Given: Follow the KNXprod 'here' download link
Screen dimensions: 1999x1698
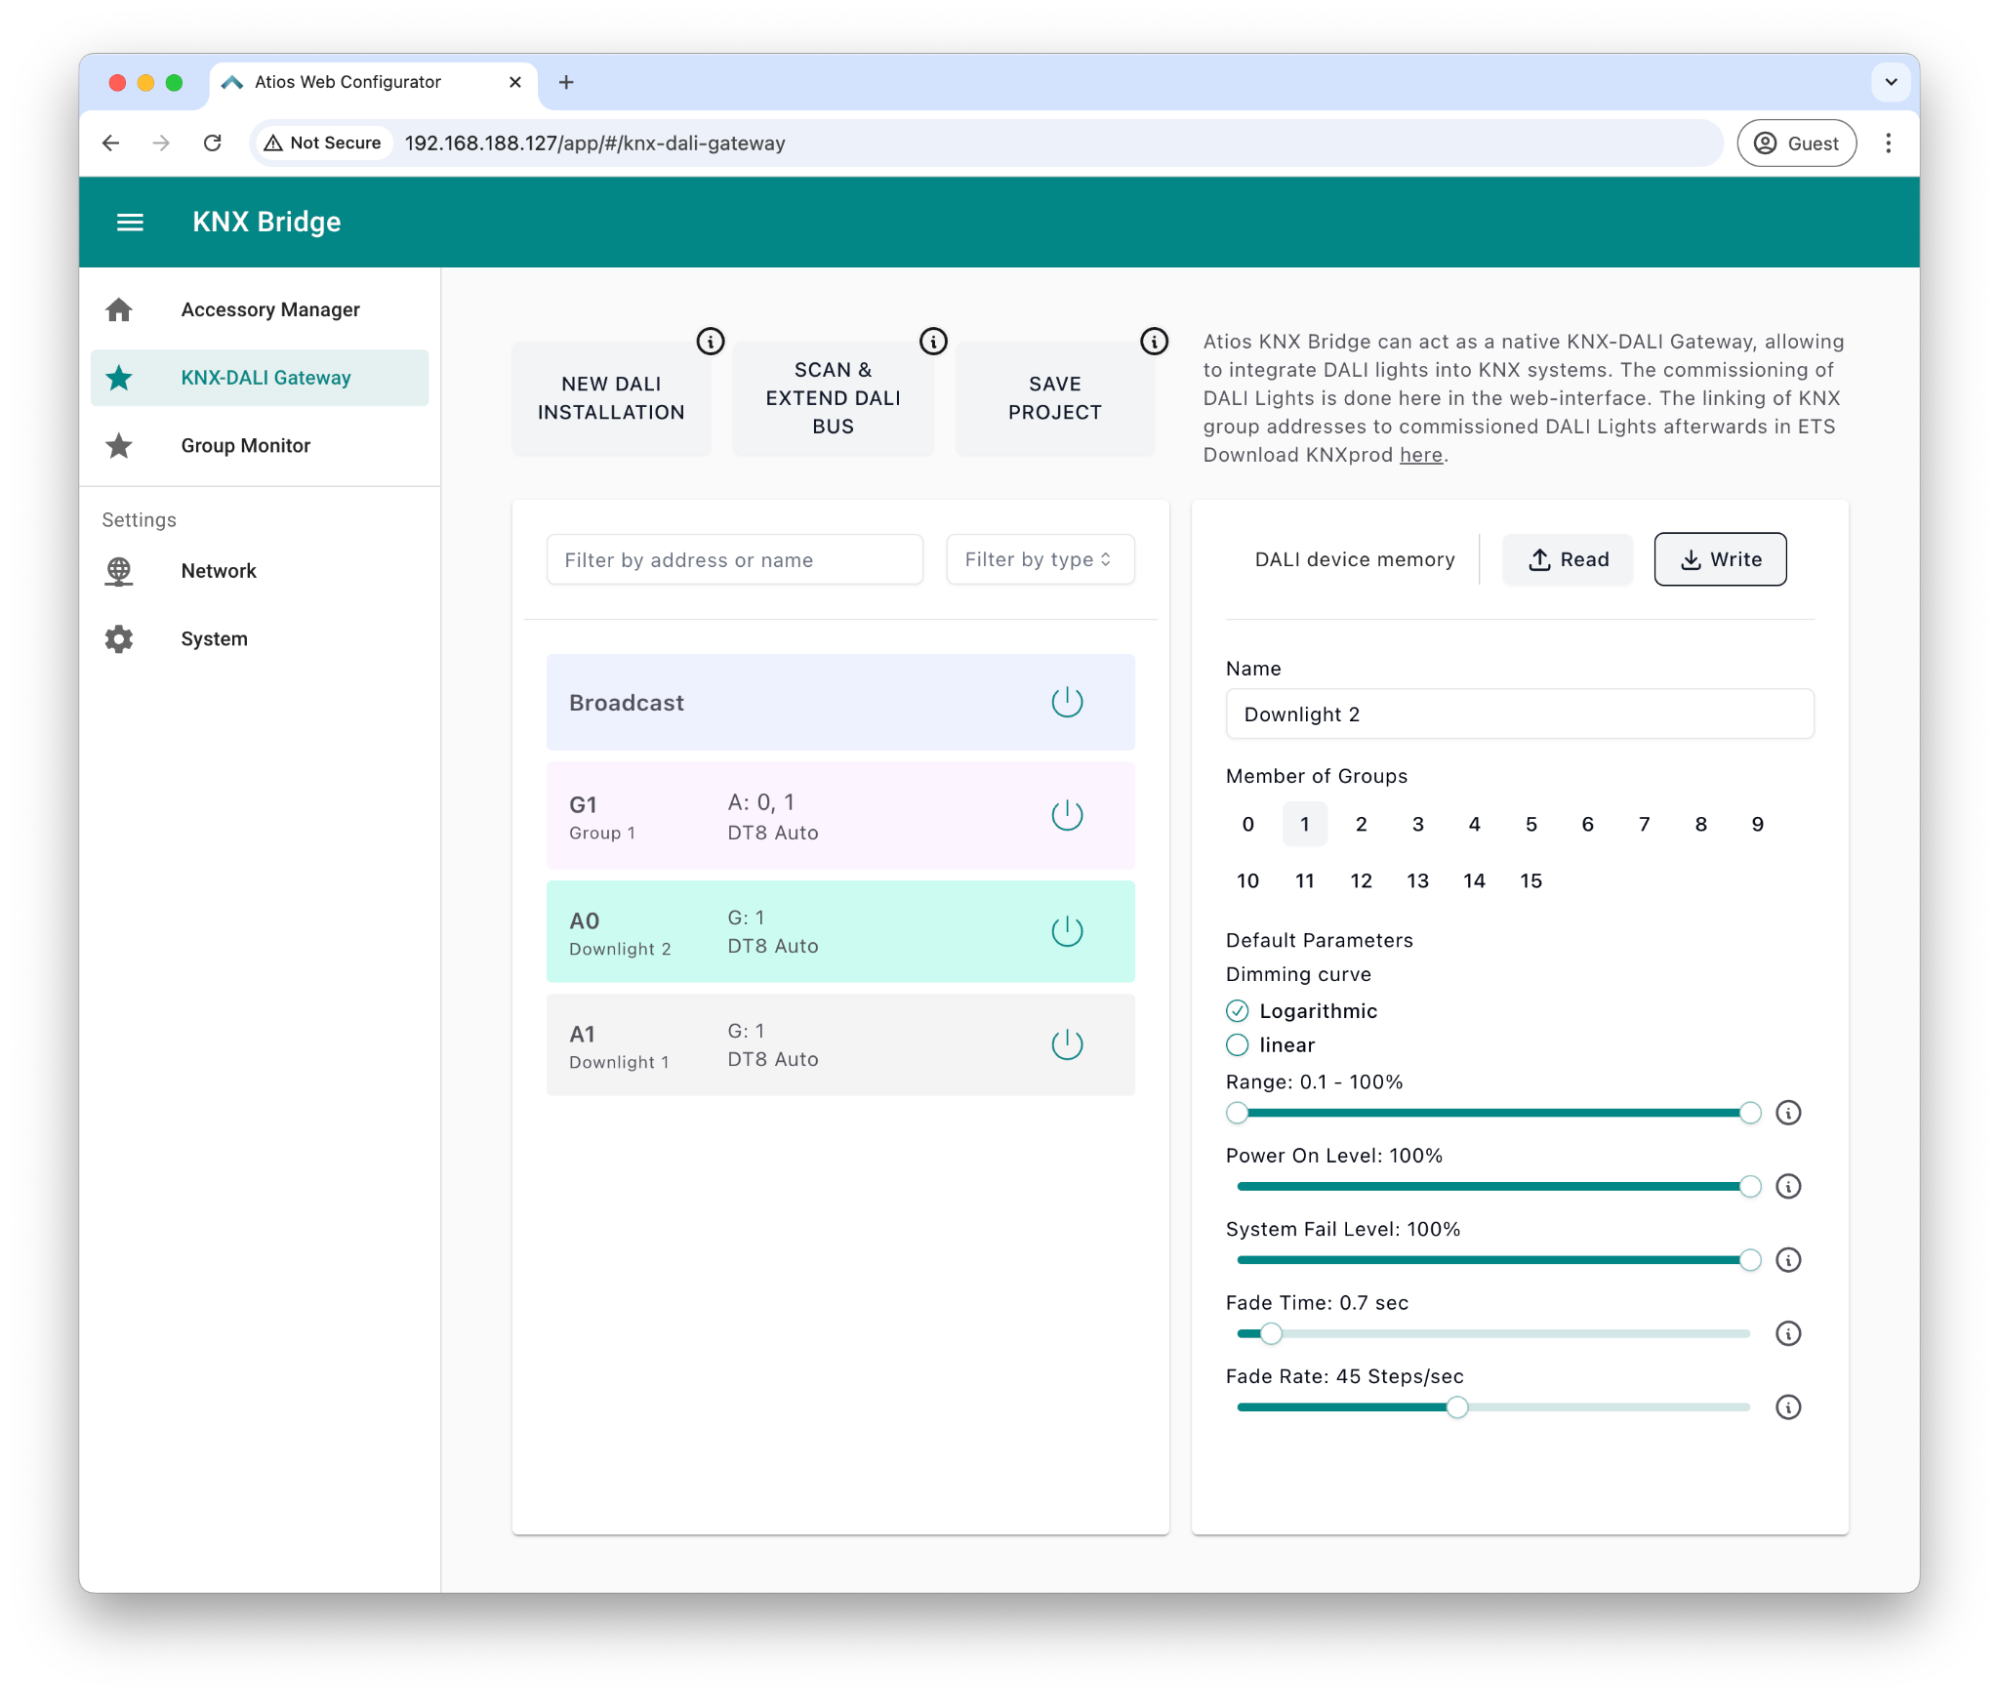Looking at the screenshot, I should (1420, 455).
